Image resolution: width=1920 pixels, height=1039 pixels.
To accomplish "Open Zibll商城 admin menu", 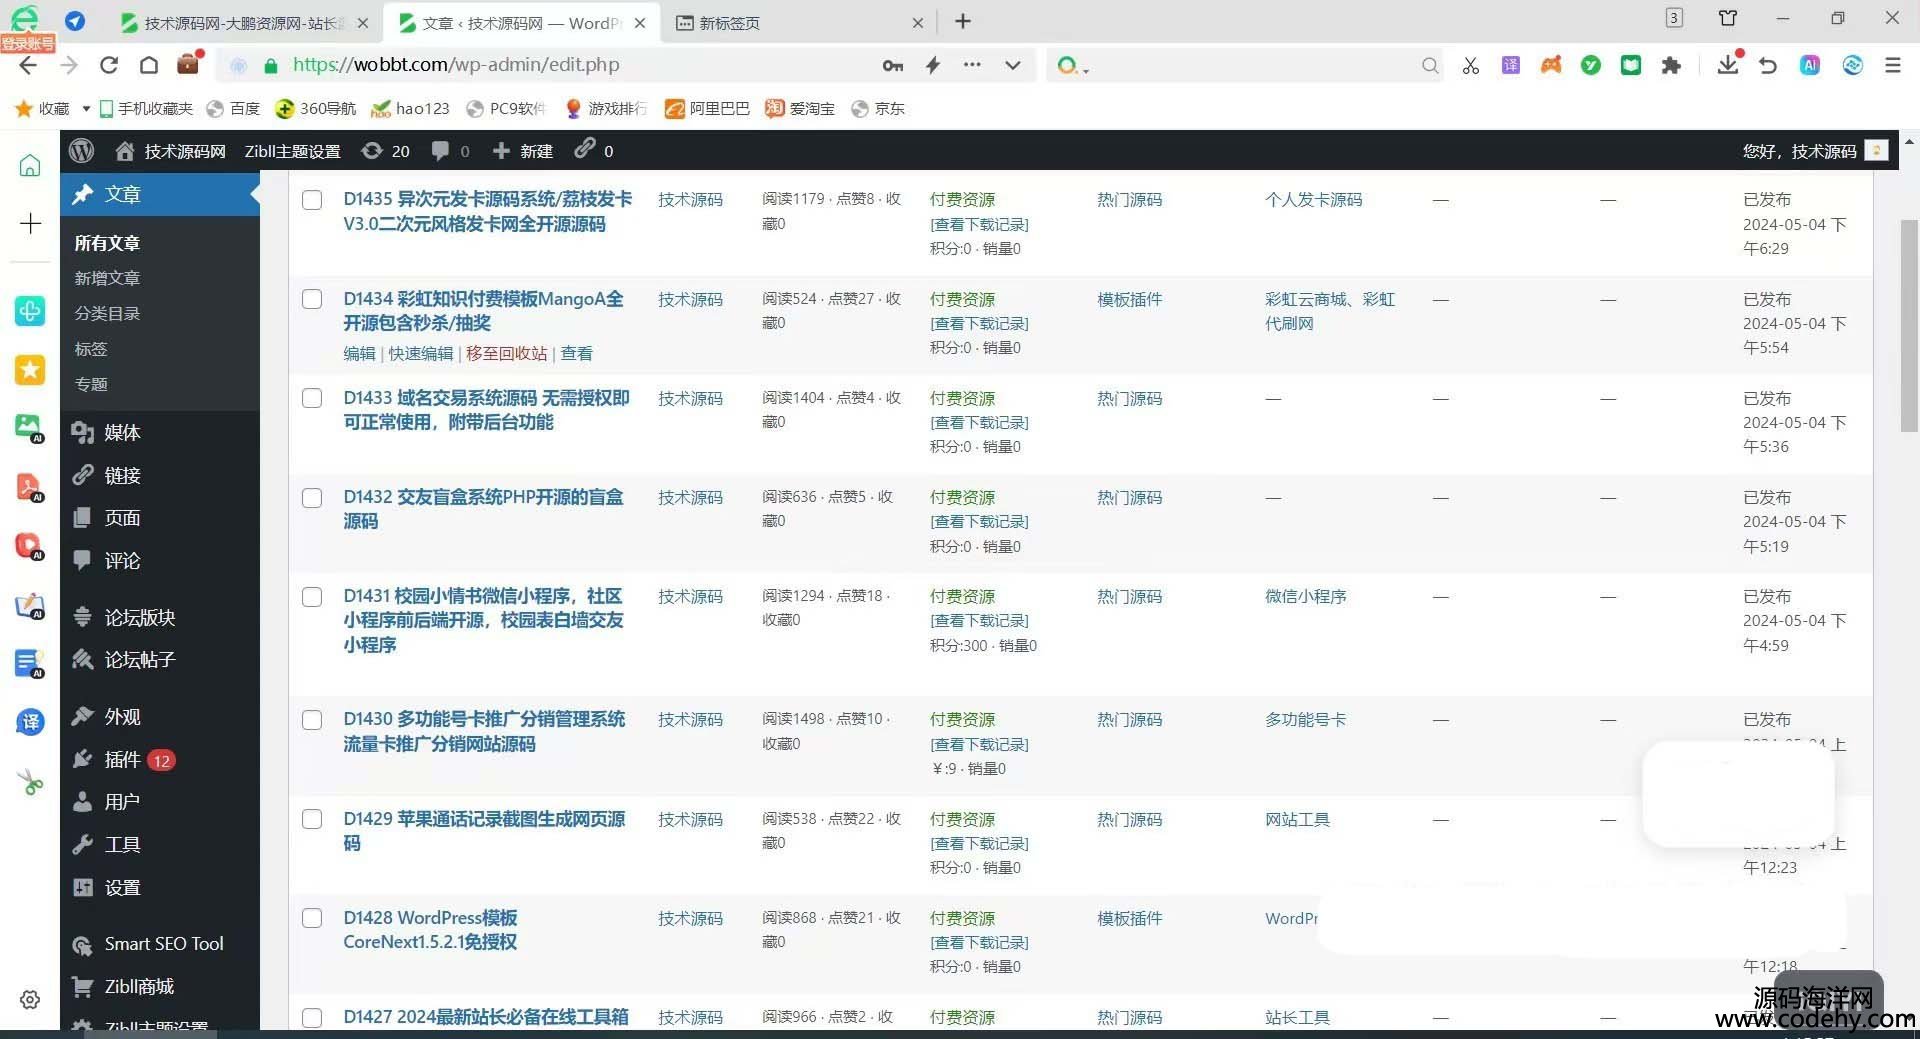I will (x=160, y=986).
